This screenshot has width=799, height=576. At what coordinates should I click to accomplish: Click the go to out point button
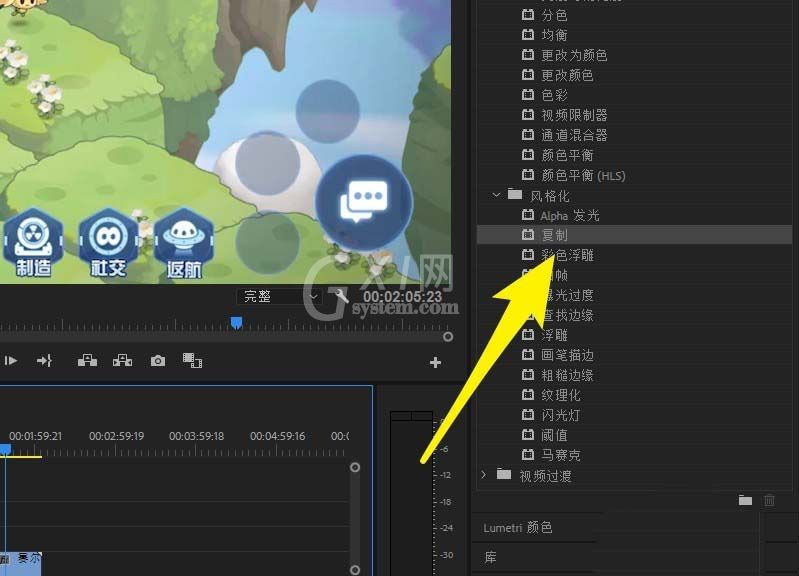click(44, 361)
